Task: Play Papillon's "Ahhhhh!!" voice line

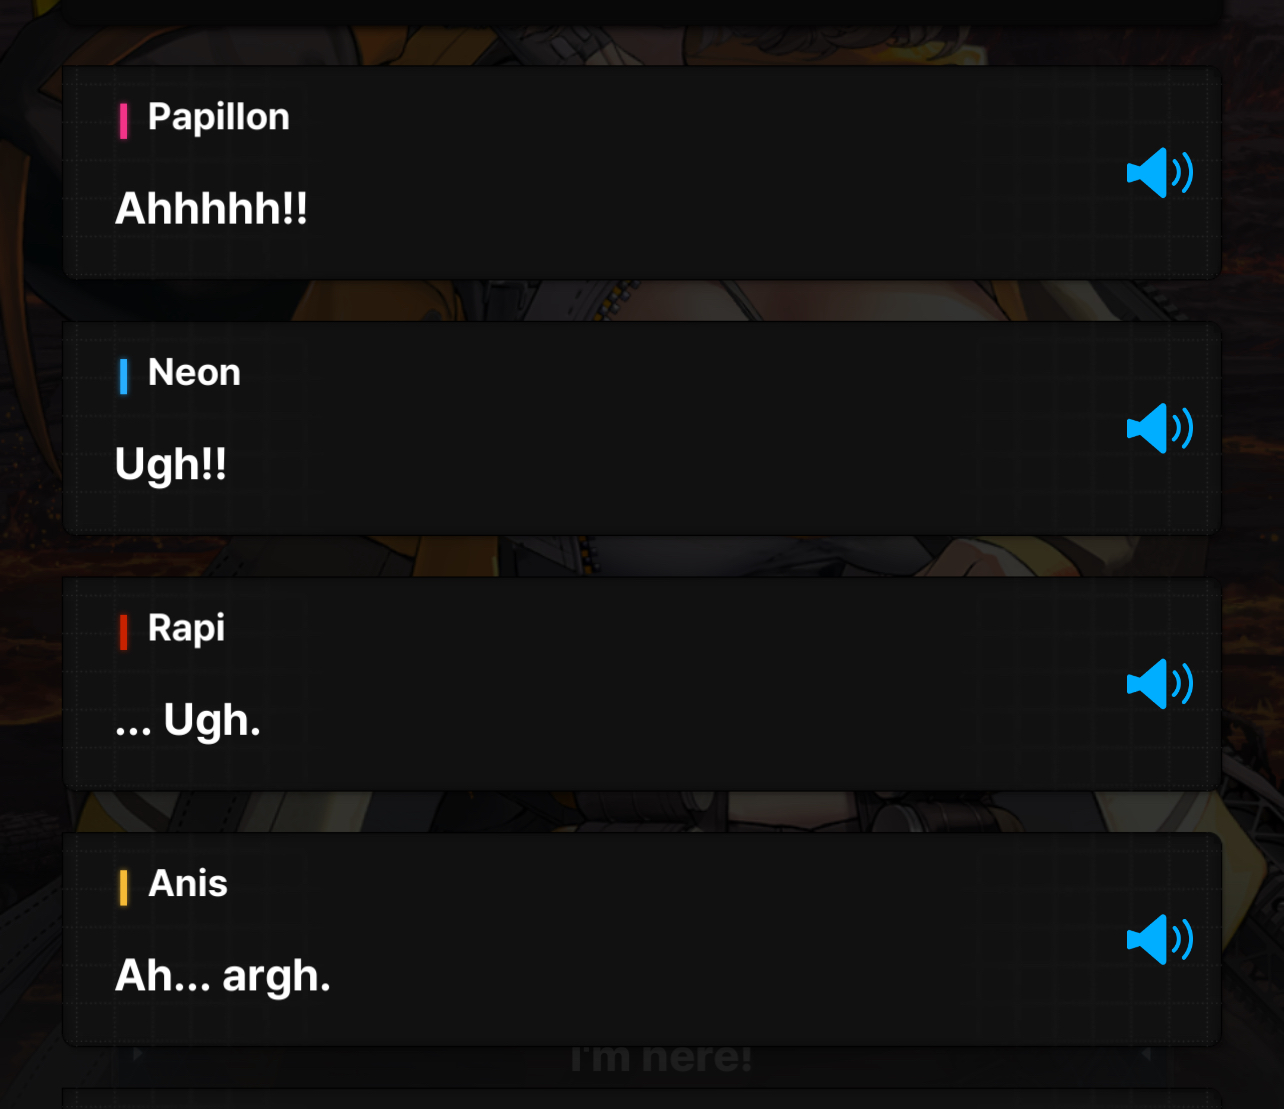Action: click(x=1160, y=173)
